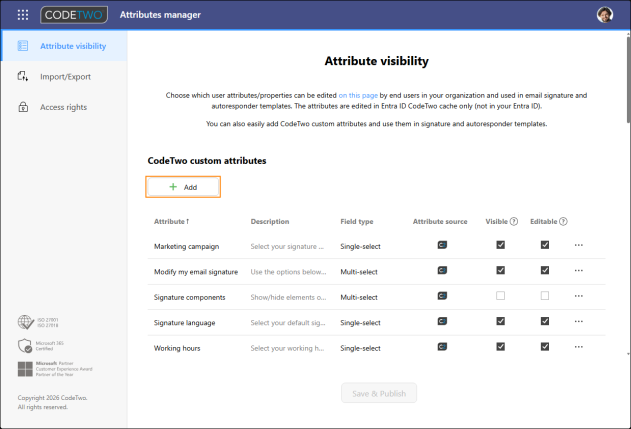Select the Attribute visibility menu item

64,46
